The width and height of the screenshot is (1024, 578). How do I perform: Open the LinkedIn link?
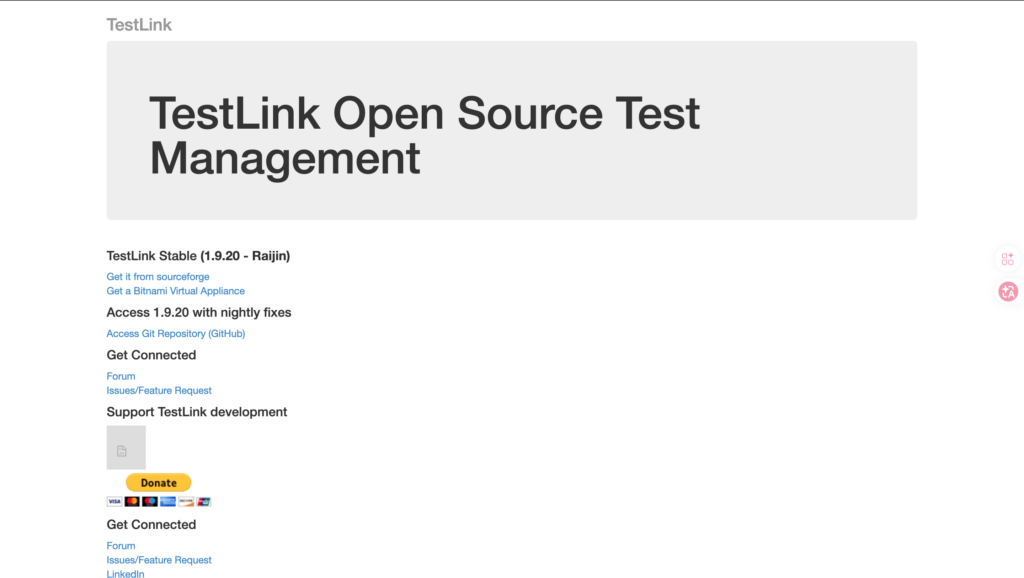click(125, 574)
